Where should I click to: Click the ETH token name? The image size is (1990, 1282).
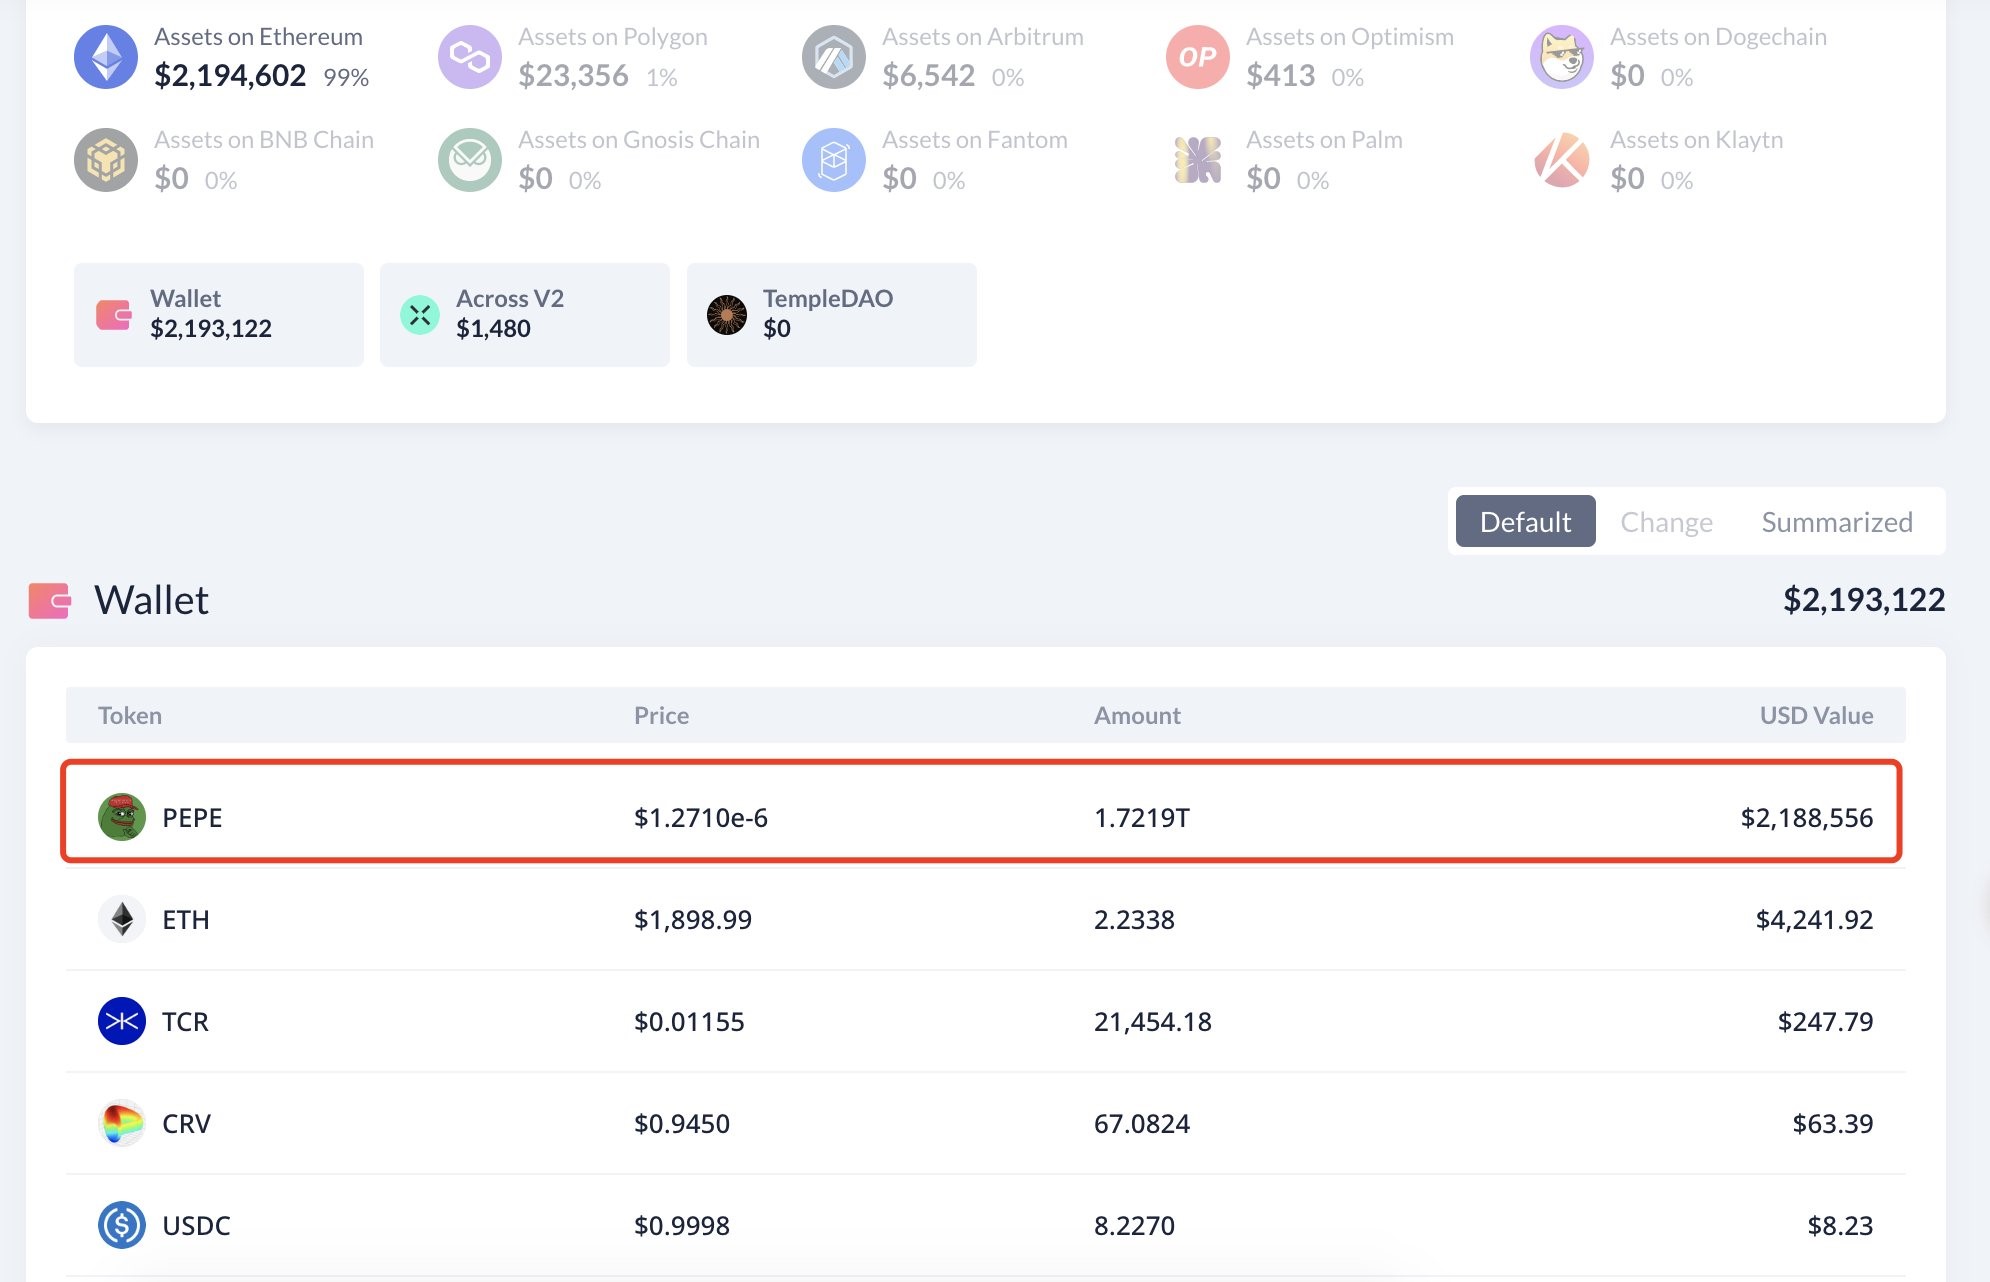(186, 919)
